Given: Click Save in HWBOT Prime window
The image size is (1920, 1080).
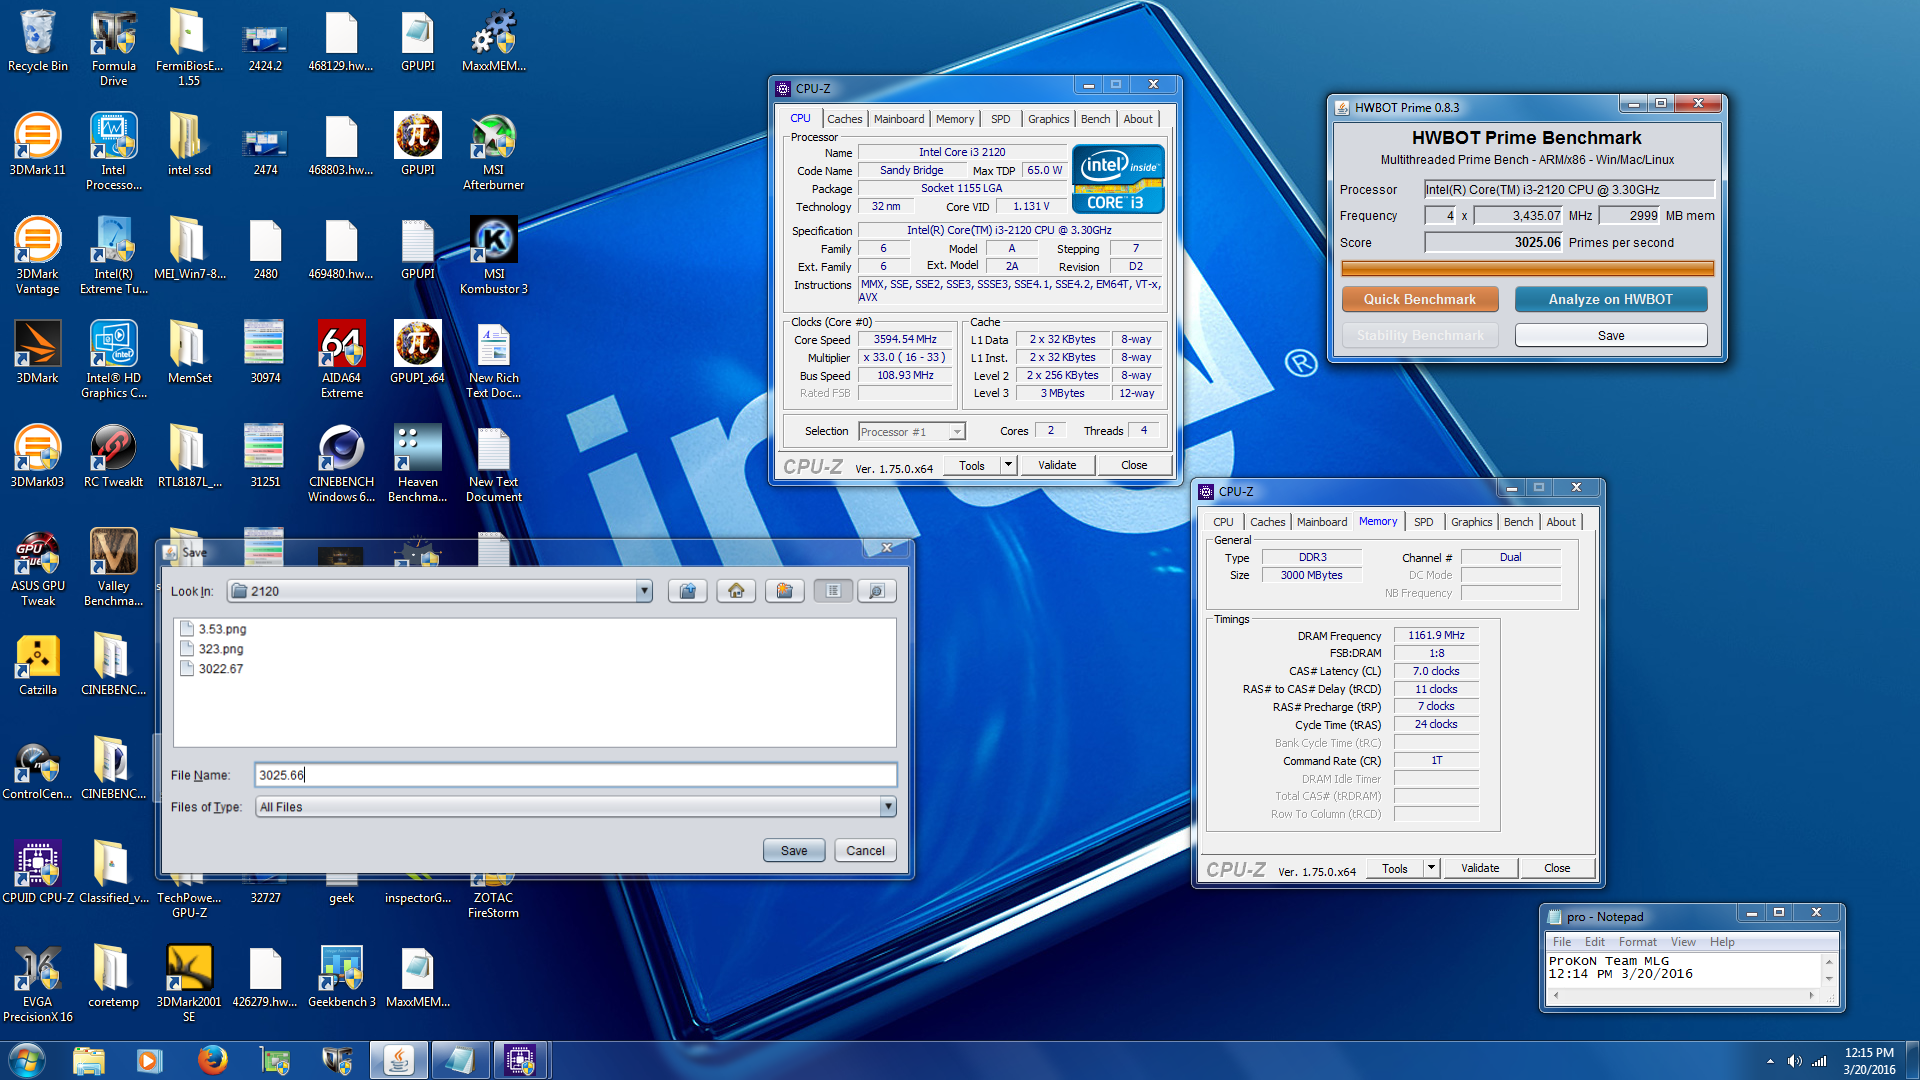Looking at the screenshot, I should pos(1610,335).
